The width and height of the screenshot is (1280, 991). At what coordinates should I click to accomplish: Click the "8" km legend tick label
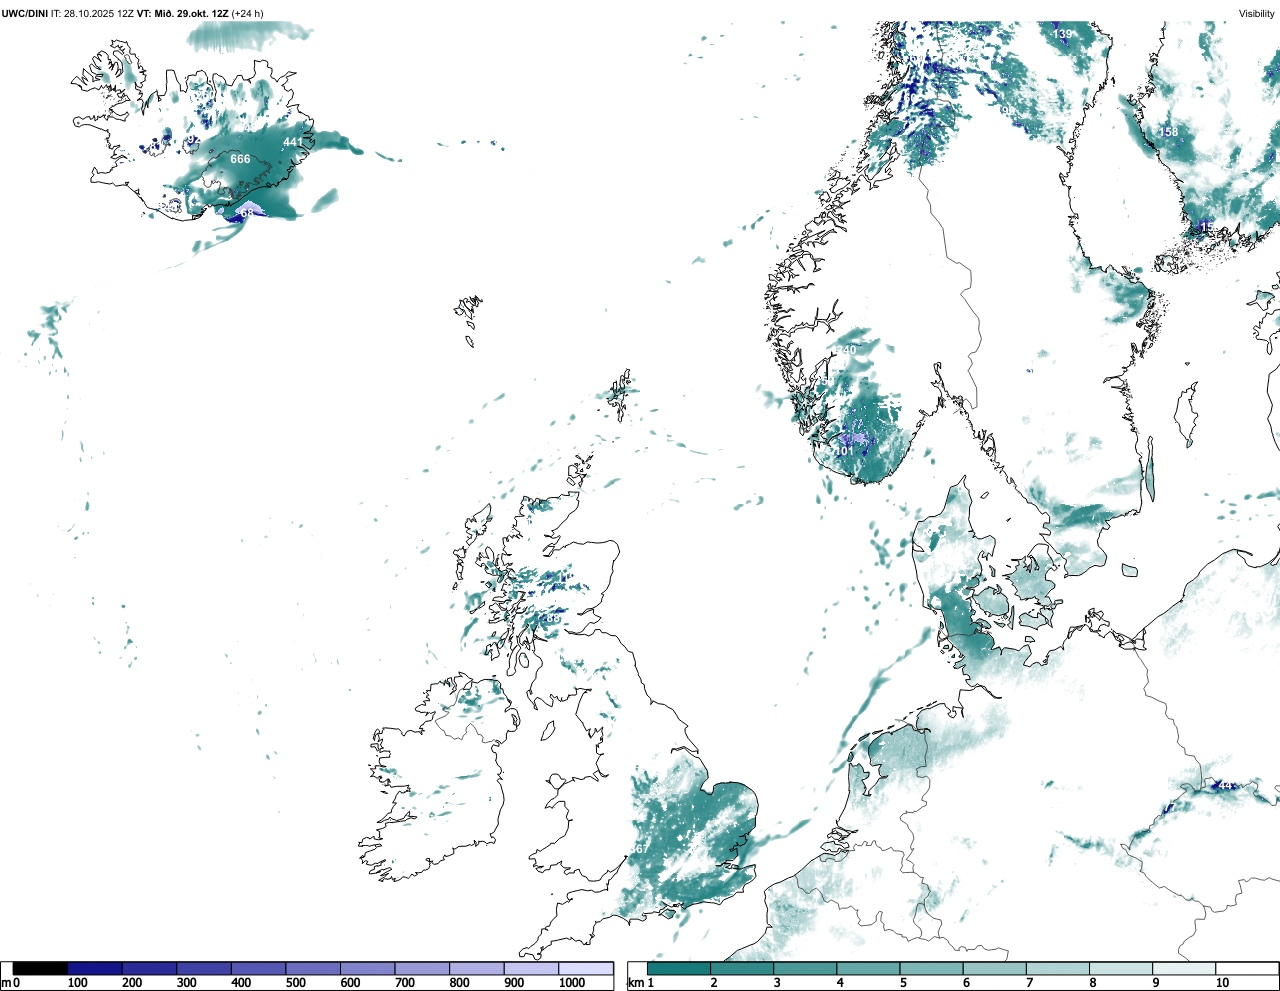(x=1093, y=983)
